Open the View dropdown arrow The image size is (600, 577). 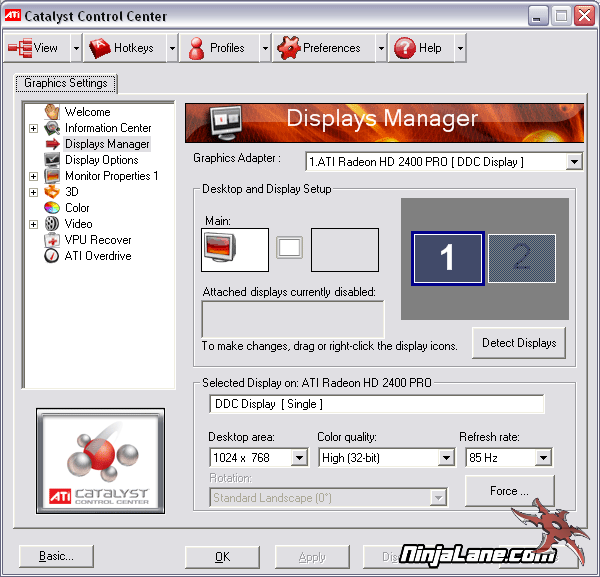click(77, 48)
